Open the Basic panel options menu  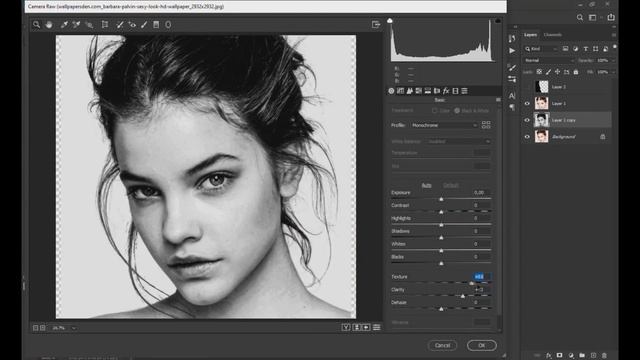click(x=498, y=100)
